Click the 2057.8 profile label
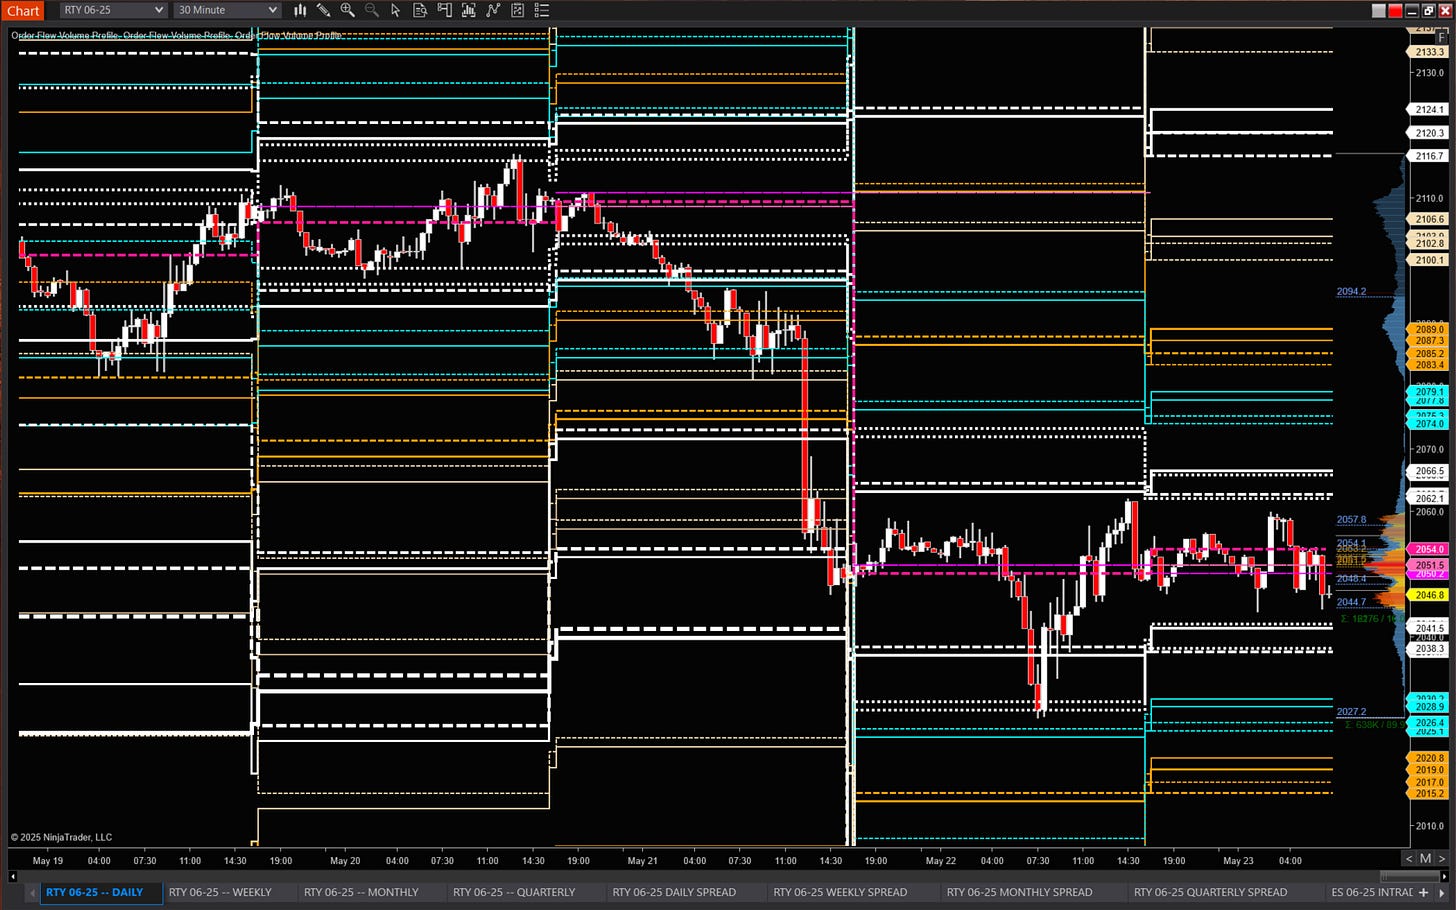 (x=1351, y=520)
